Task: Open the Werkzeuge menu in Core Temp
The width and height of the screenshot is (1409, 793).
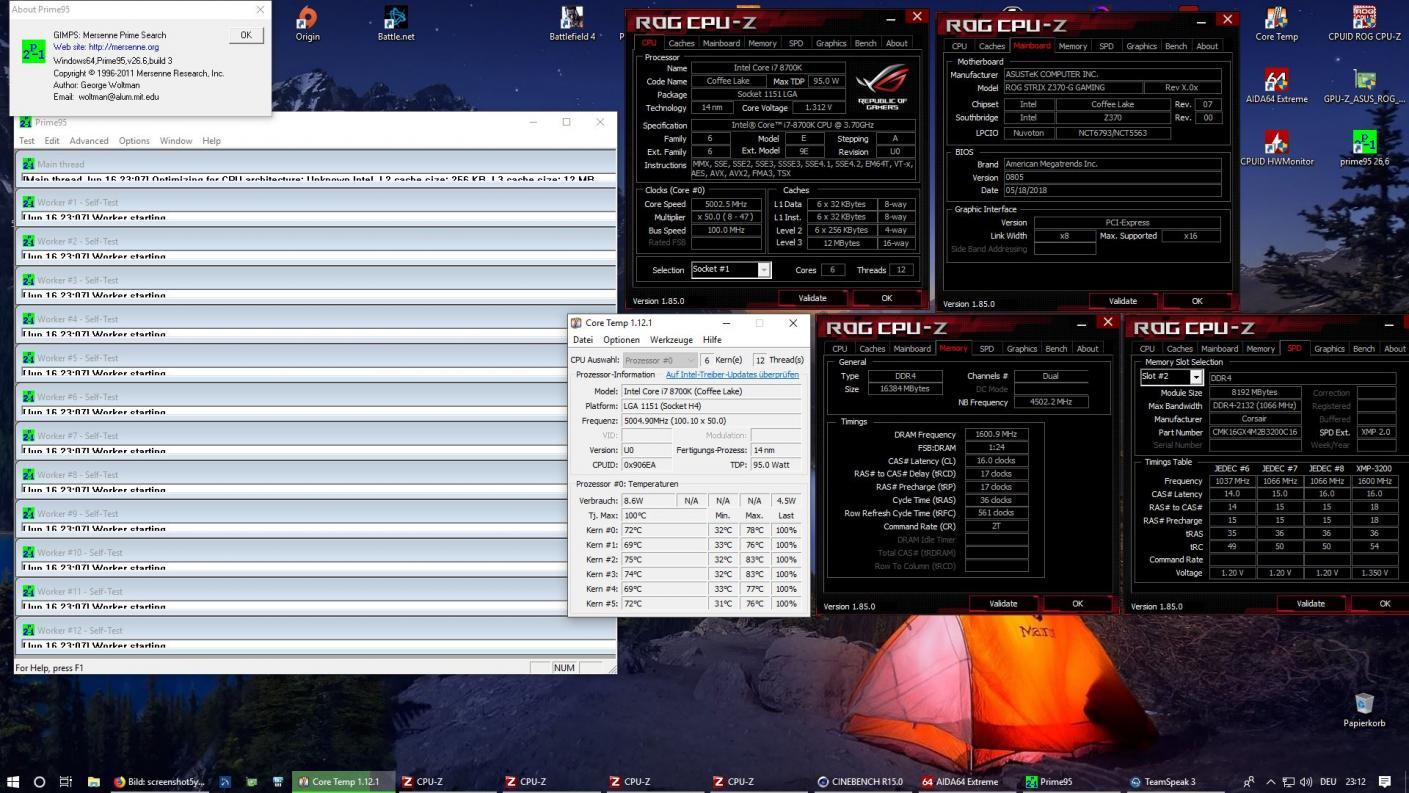Action: point(671,340)
